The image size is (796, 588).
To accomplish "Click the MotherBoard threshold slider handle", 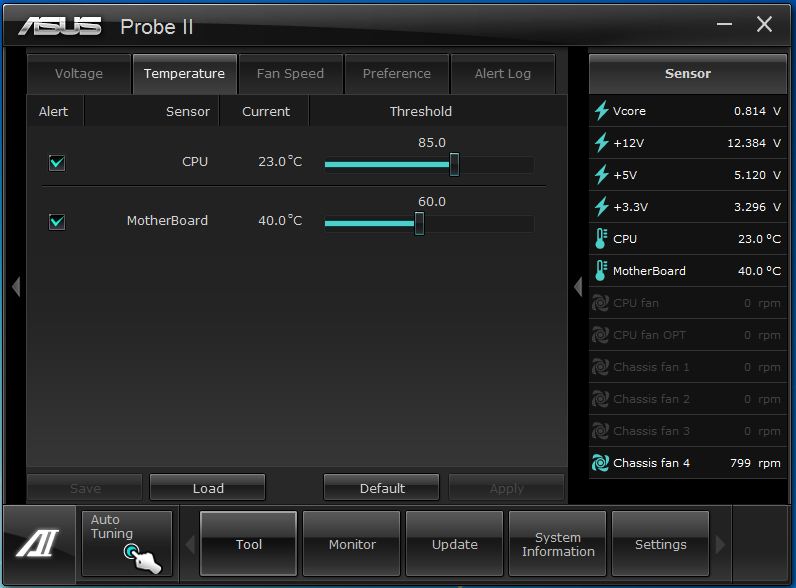I will coord(419,223).
